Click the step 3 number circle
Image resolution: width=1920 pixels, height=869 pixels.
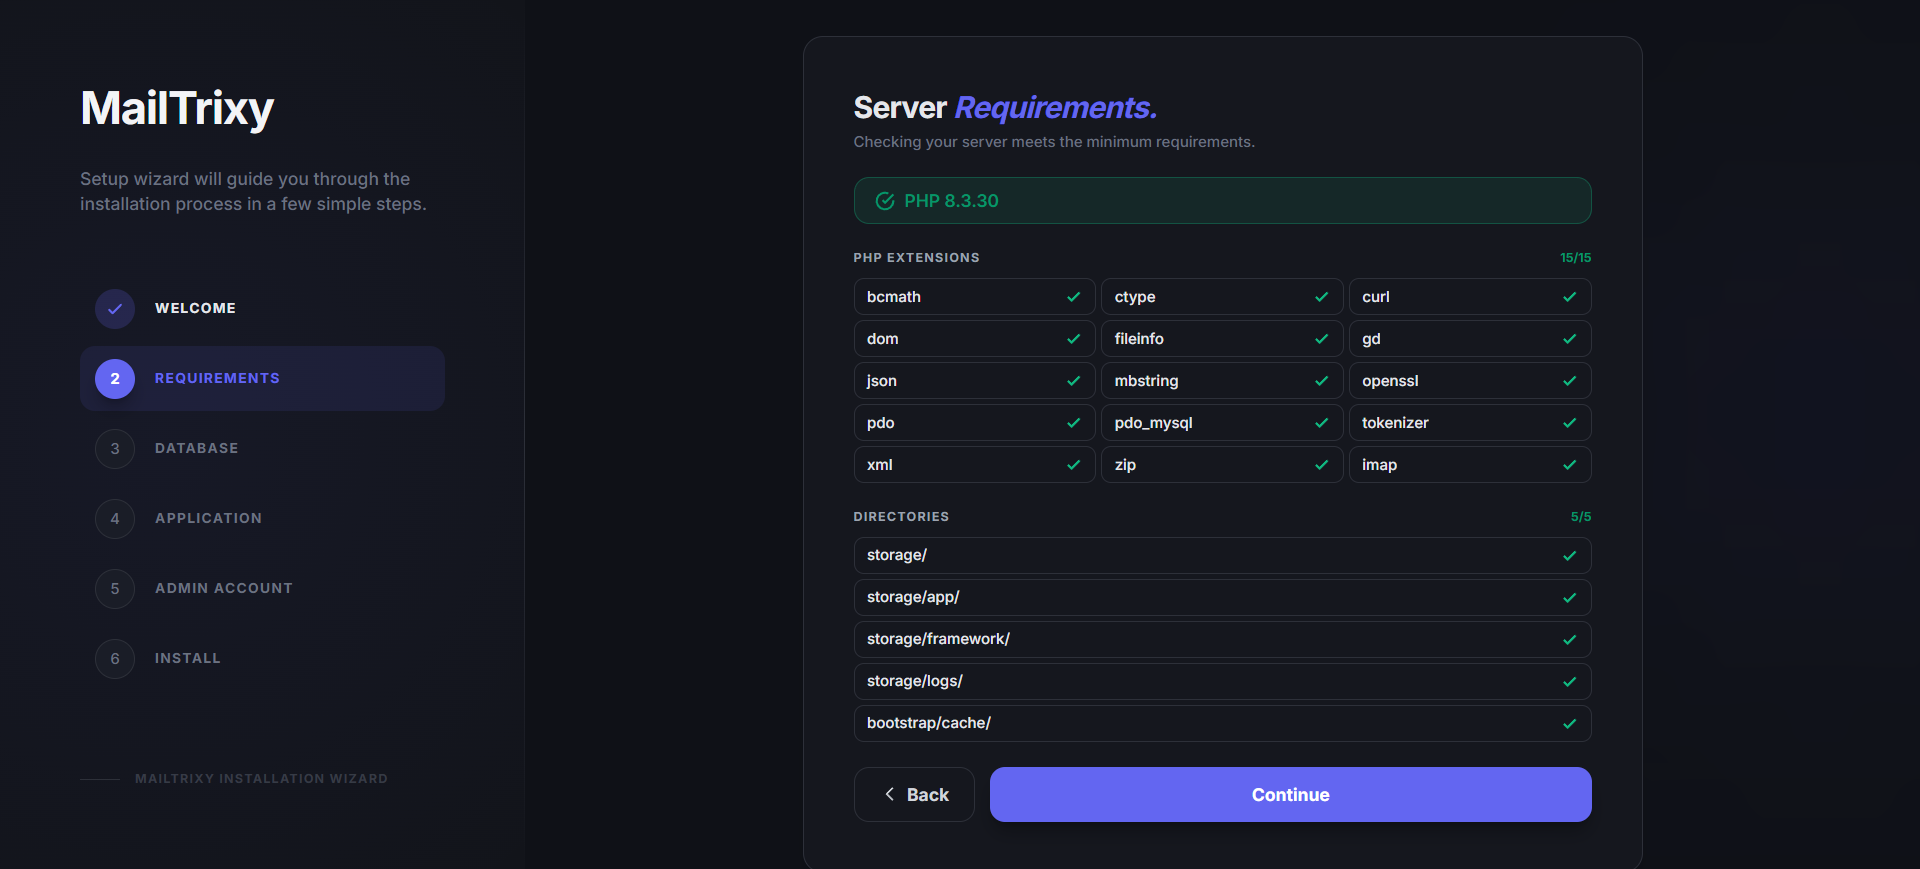(115, 449)
